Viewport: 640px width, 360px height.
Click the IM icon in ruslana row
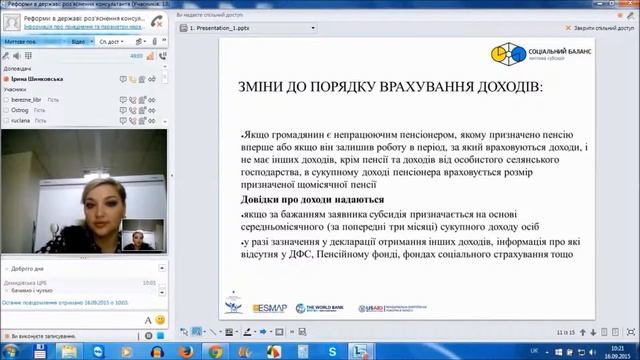click(123, 121)
